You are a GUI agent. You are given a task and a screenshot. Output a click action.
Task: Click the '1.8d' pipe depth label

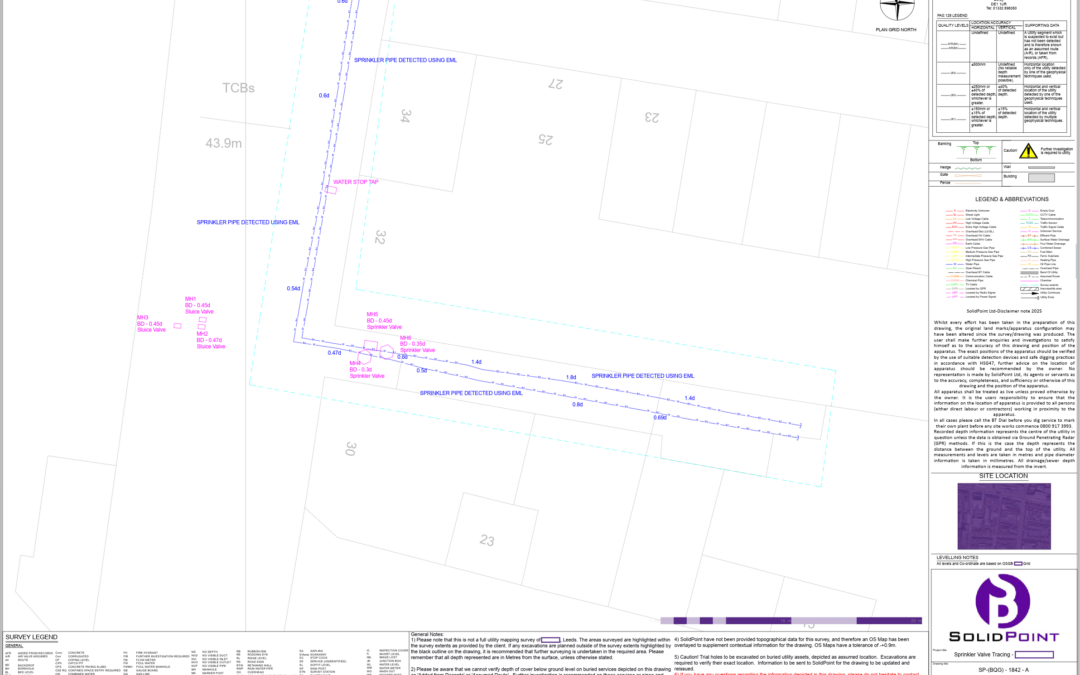coord(571,377)
